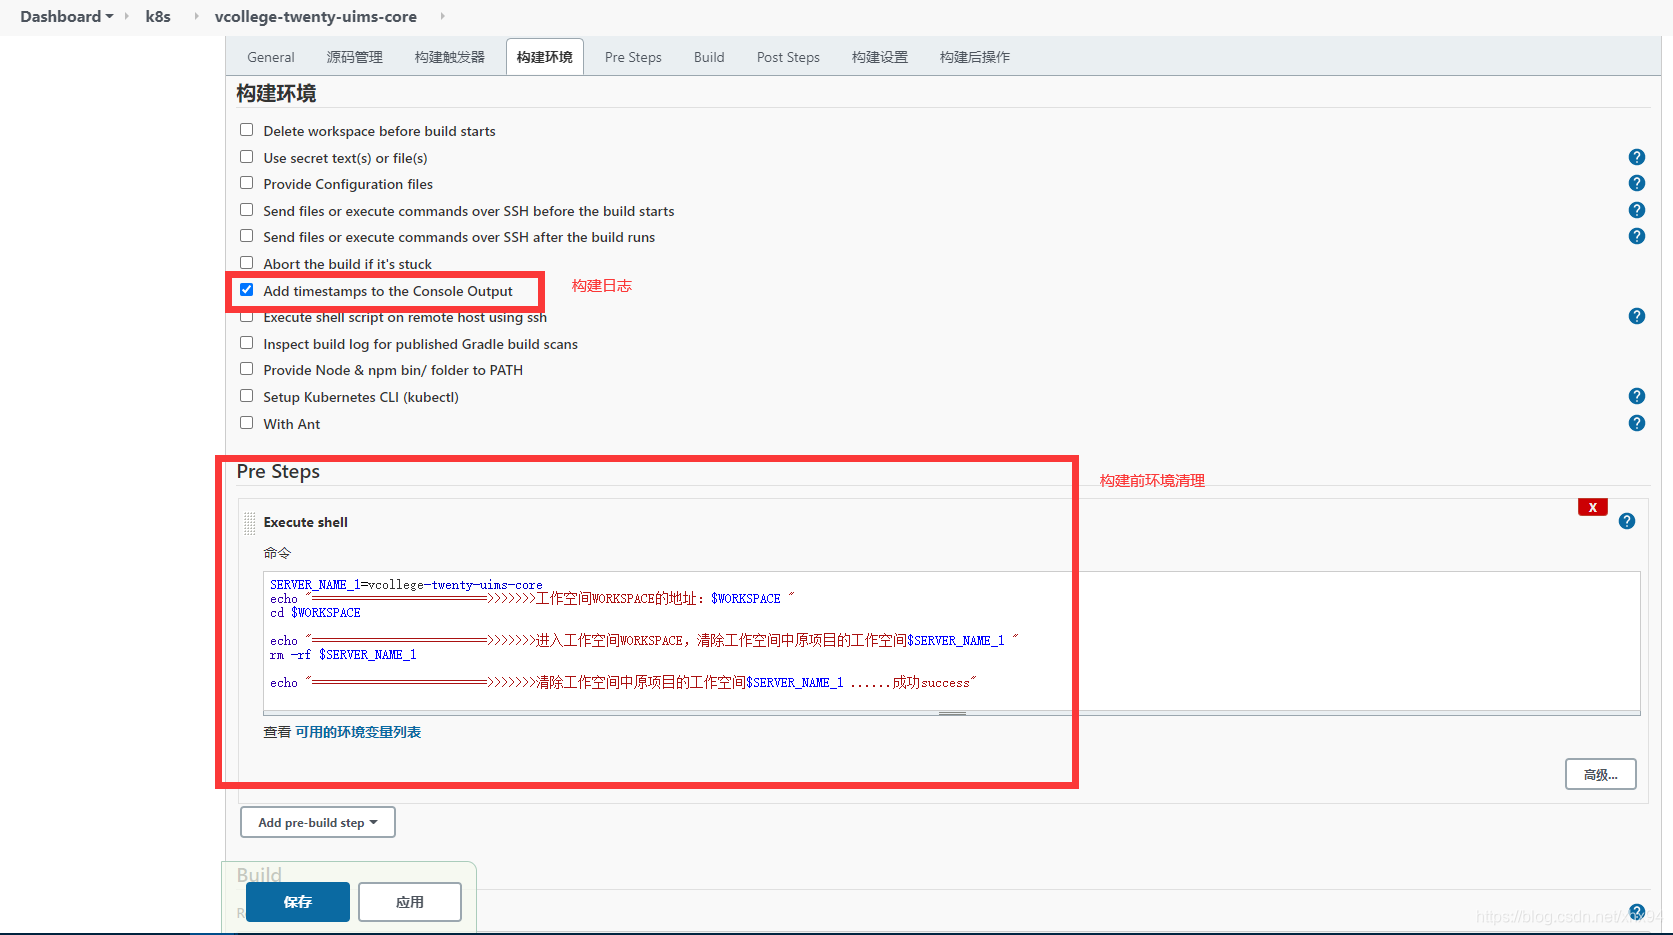The height and width of the screenshot is (935, 1673).
Task: Open the k8s breadcrumb link
Action: (158, 16)
